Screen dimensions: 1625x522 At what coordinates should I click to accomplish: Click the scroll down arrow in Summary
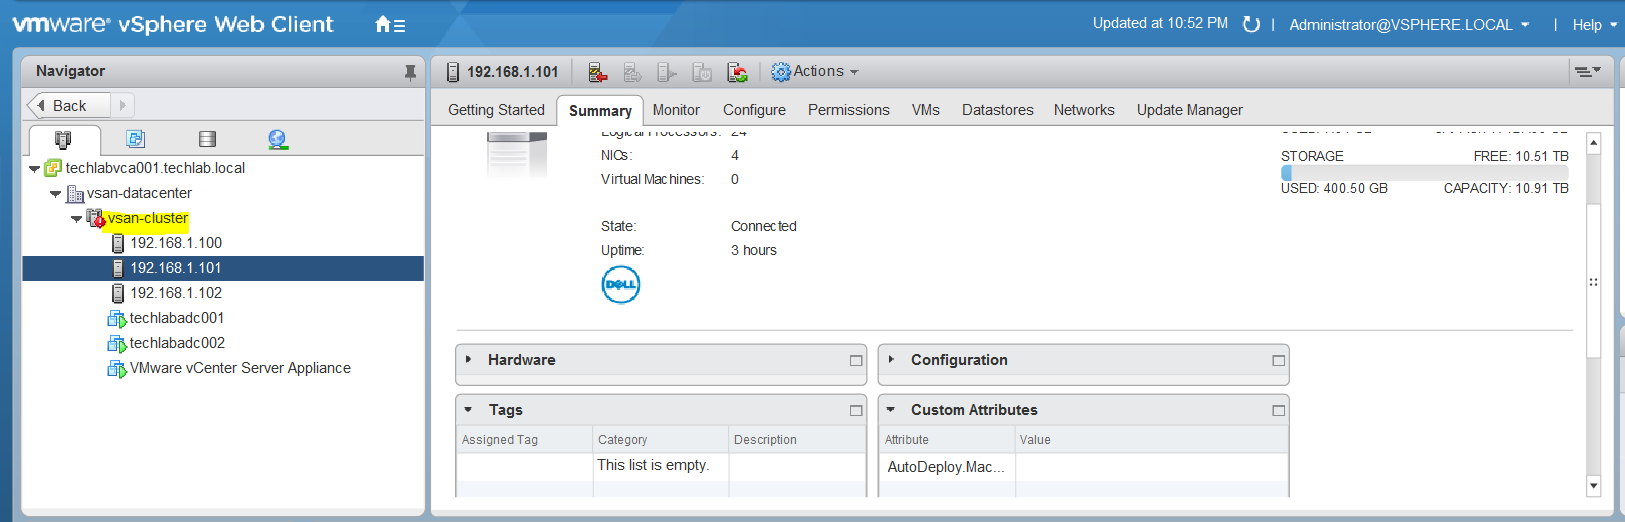(1593, 486)
